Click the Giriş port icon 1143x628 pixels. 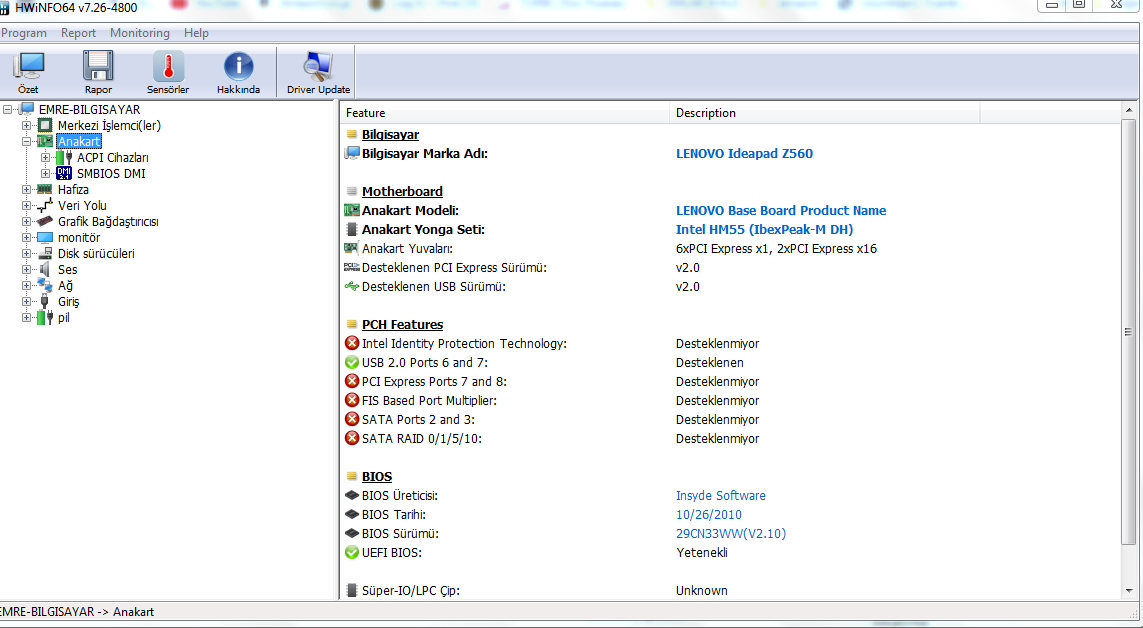point(45,302)
